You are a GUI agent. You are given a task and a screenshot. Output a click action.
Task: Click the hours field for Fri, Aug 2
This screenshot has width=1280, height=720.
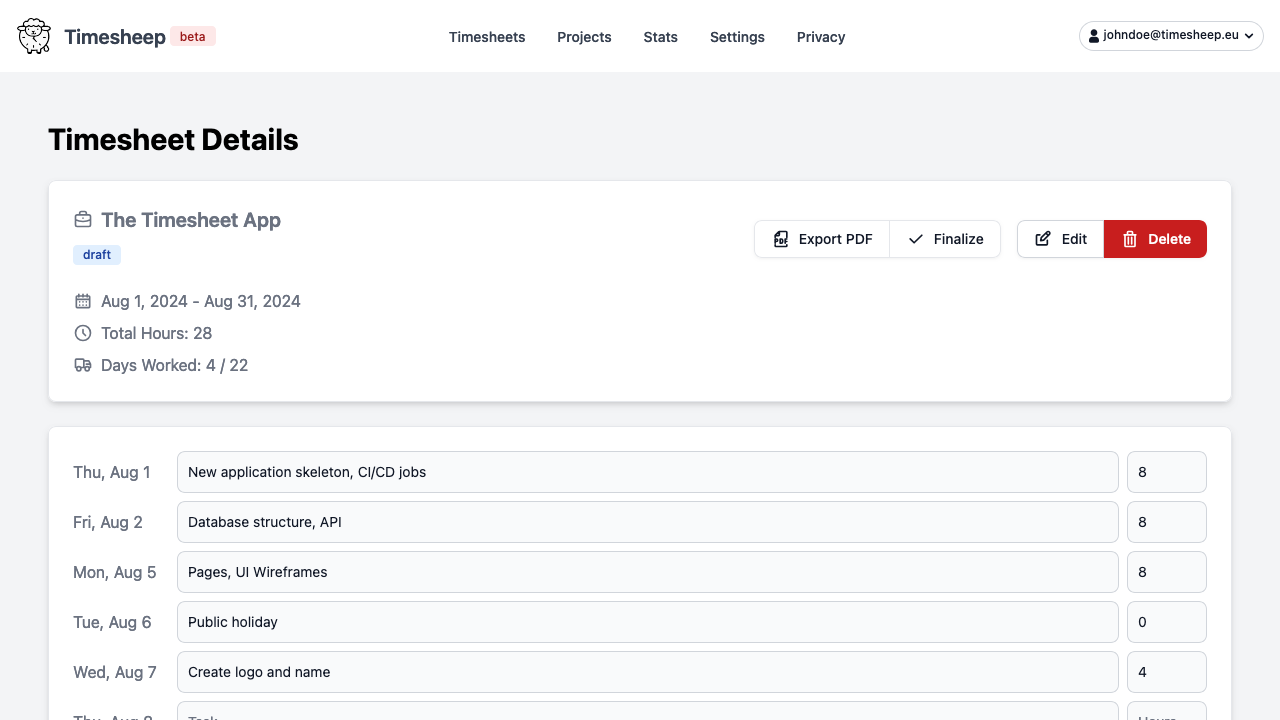[1166, 522]
